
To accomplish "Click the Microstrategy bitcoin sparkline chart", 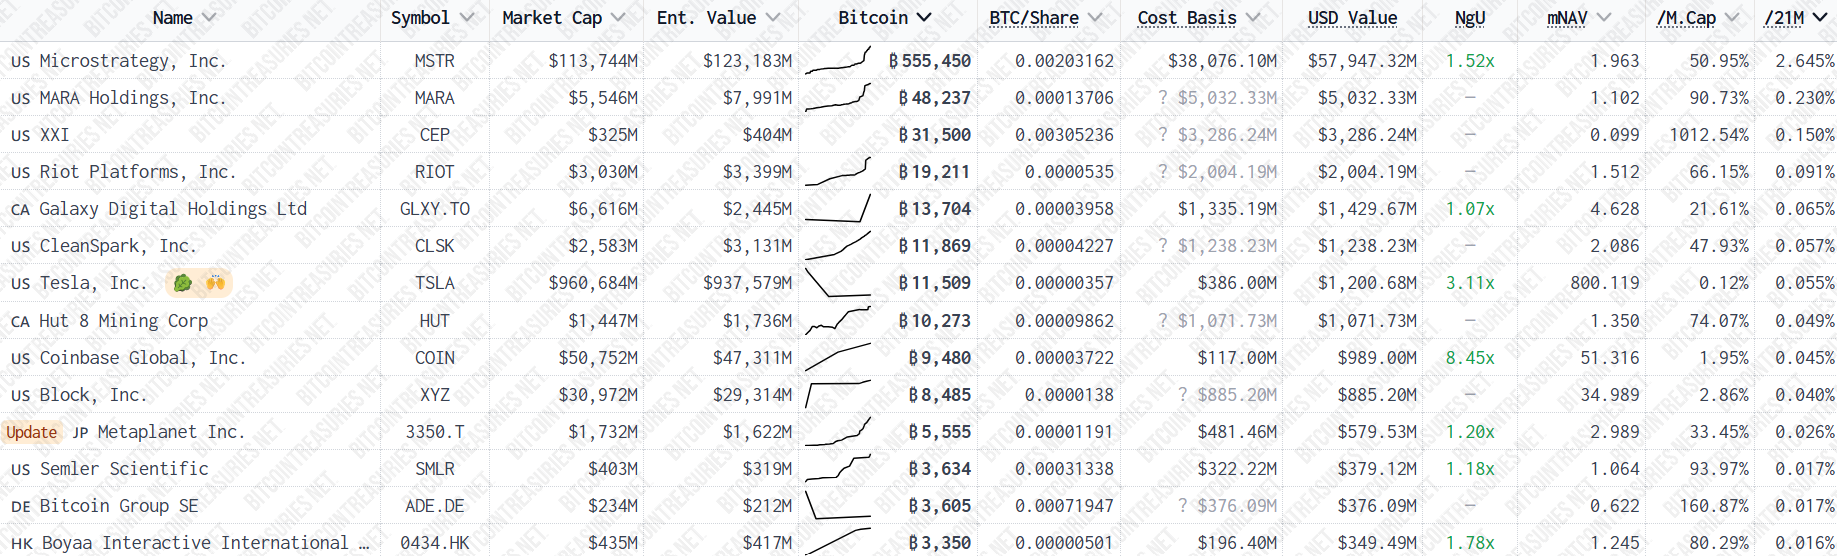I will tap(838, 61).
